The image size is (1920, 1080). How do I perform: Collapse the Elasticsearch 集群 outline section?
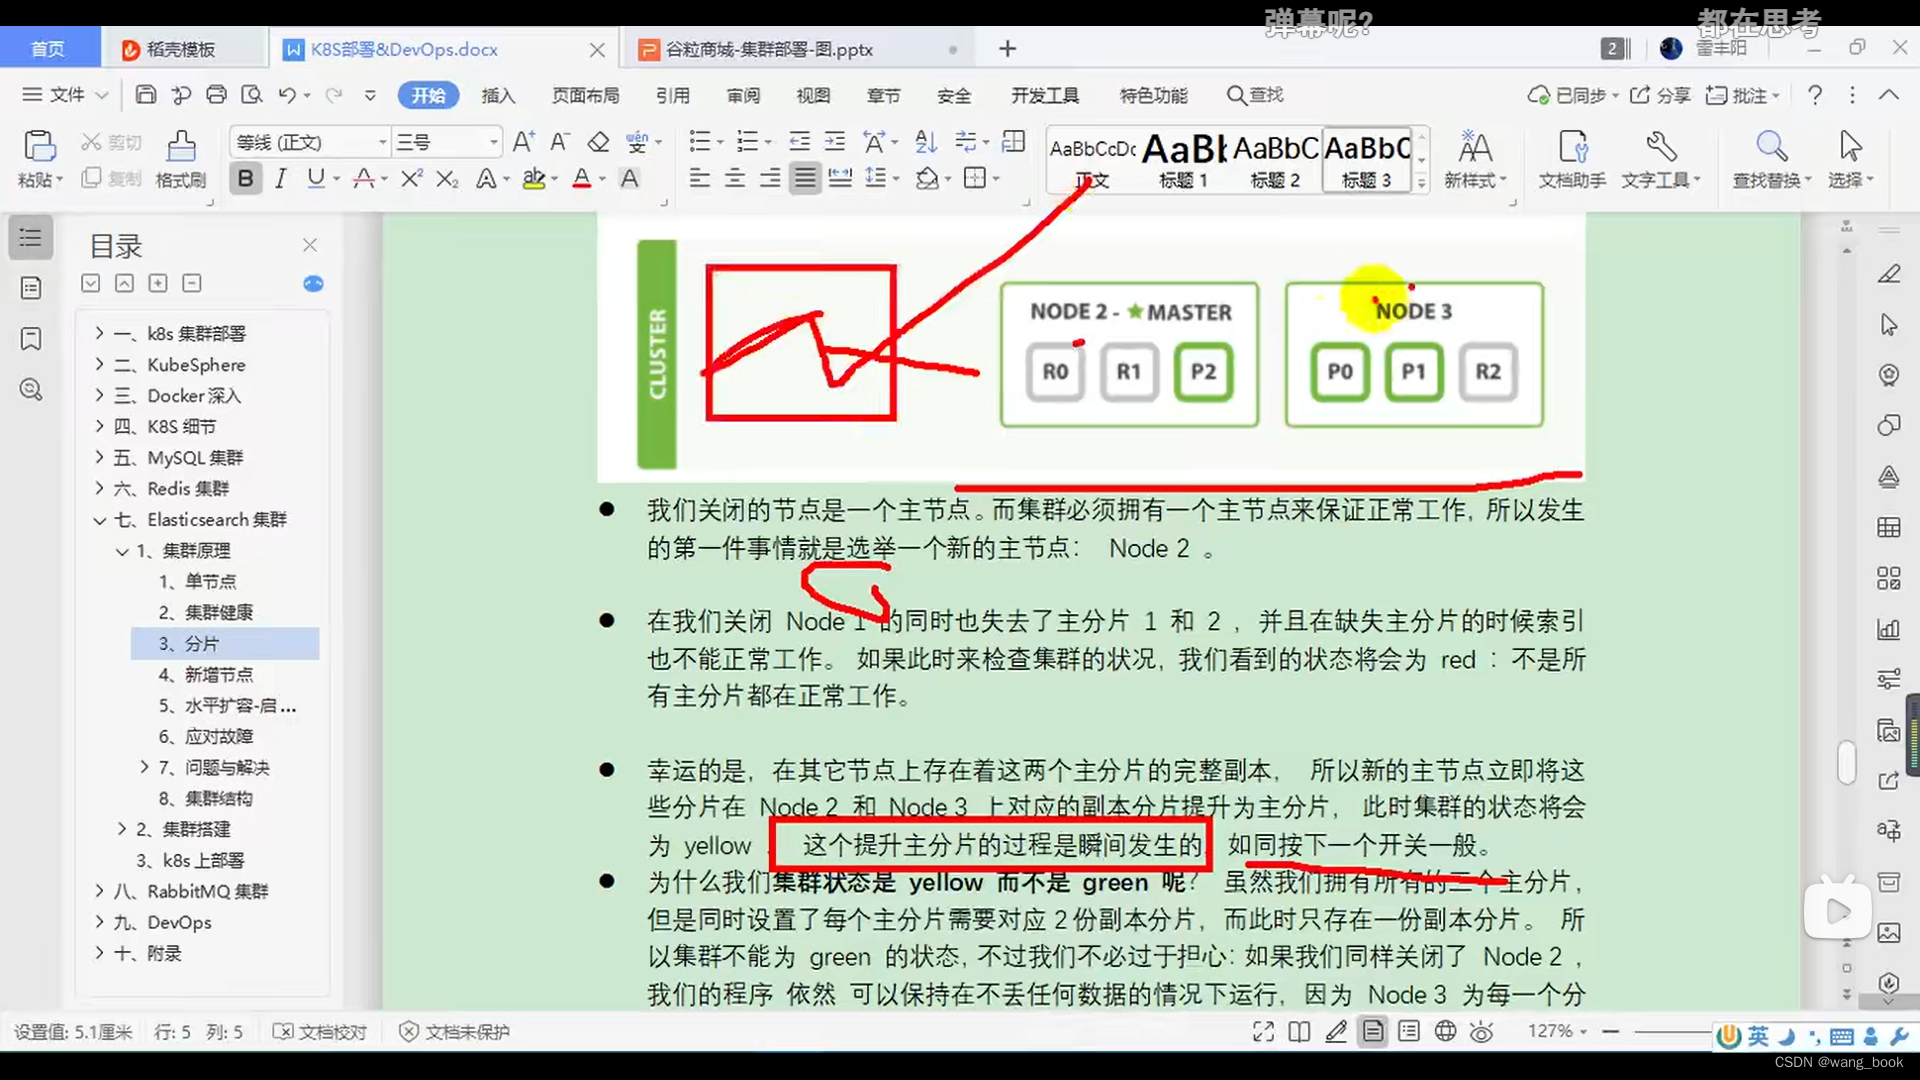[x=99, y=519]
